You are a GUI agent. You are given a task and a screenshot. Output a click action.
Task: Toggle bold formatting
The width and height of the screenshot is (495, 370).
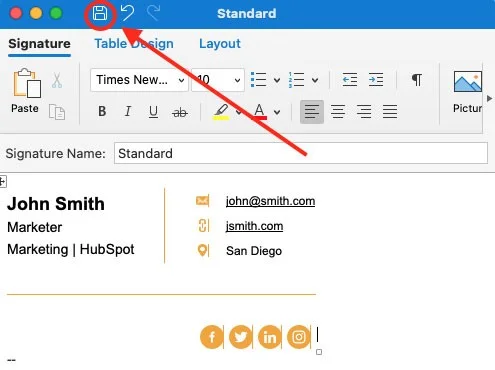tap(102, 111)
